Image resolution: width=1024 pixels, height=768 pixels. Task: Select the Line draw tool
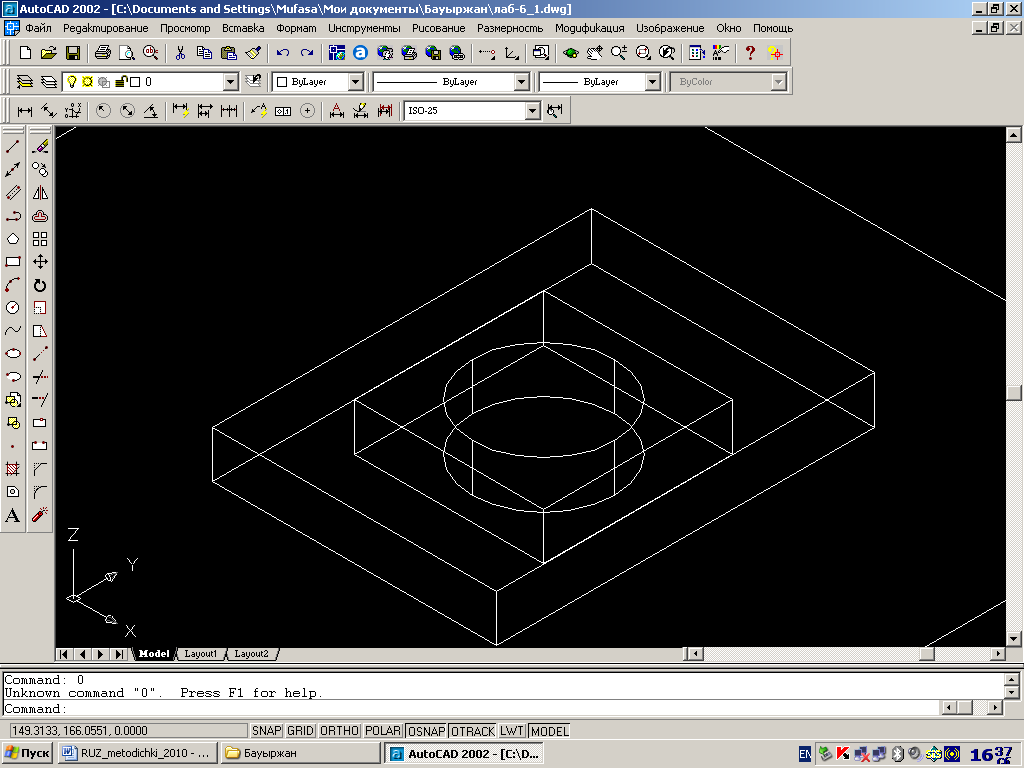[x=13, y=146]
